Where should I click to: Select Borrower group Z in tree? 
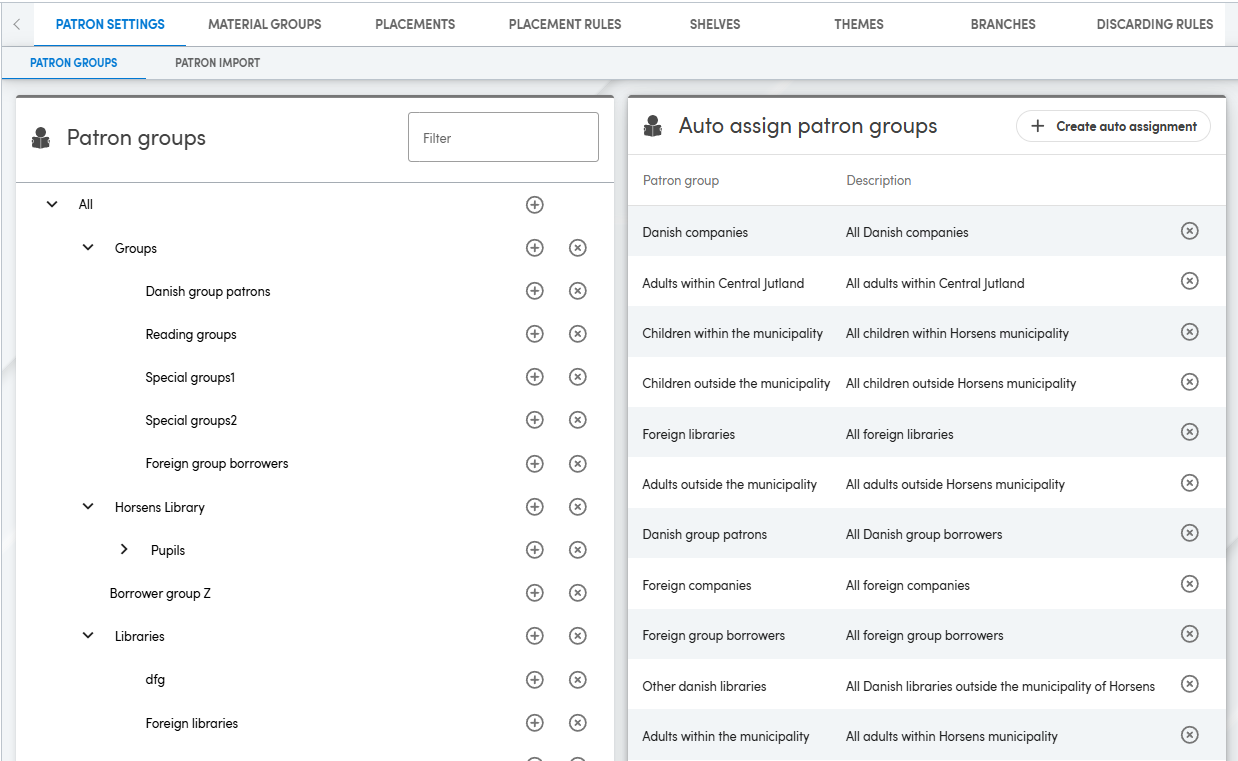tap(160, 593)
